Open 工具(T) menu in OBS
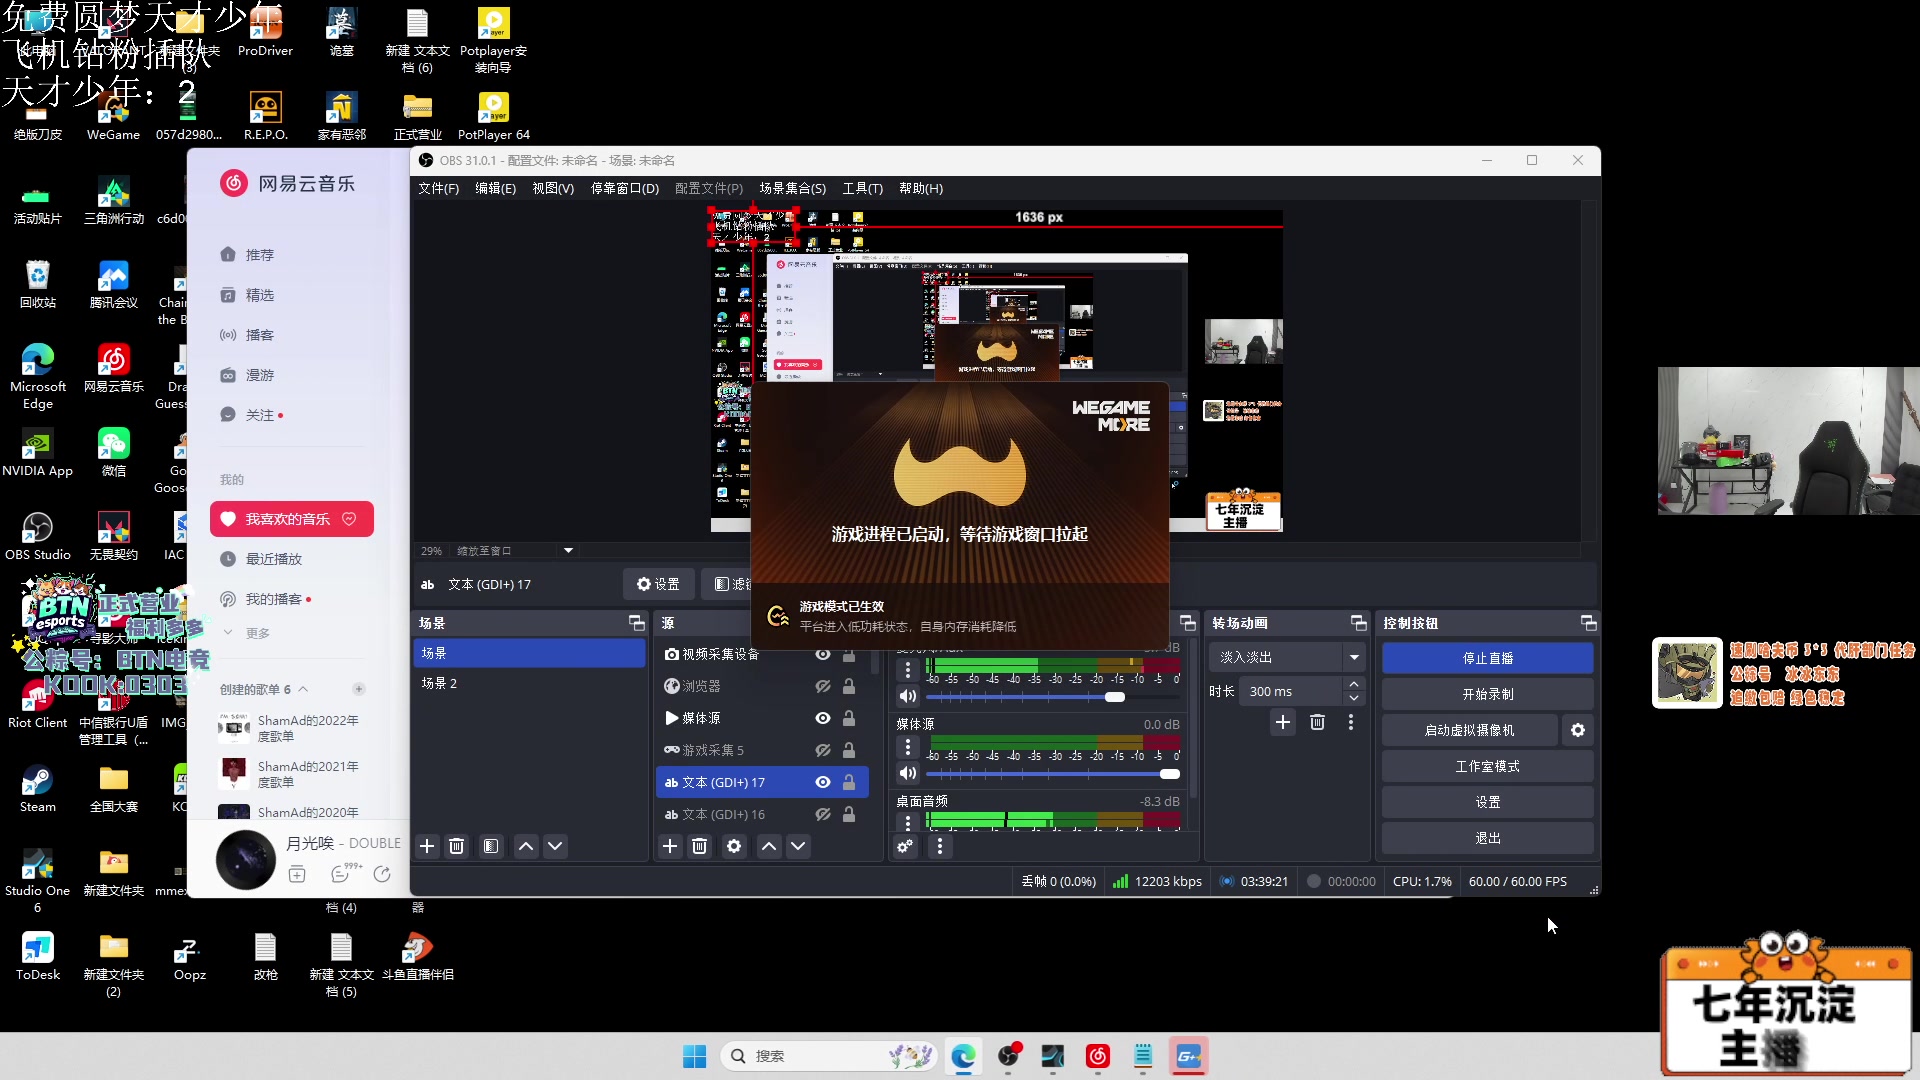The image size is (1920, 1080). pos(862,188)
